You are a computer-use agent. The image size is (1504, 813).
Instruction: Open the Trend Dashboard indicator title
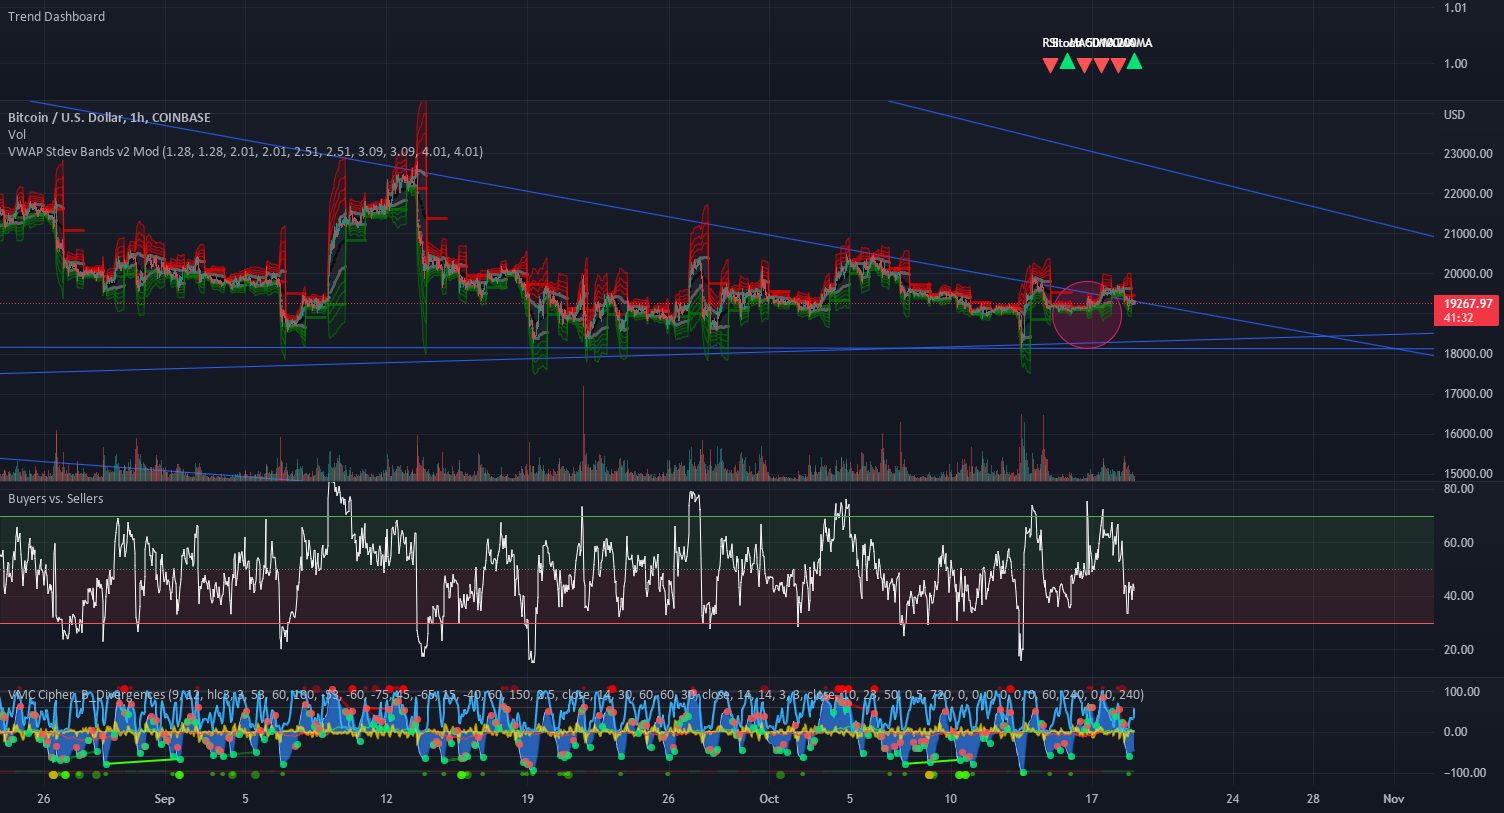56,16
